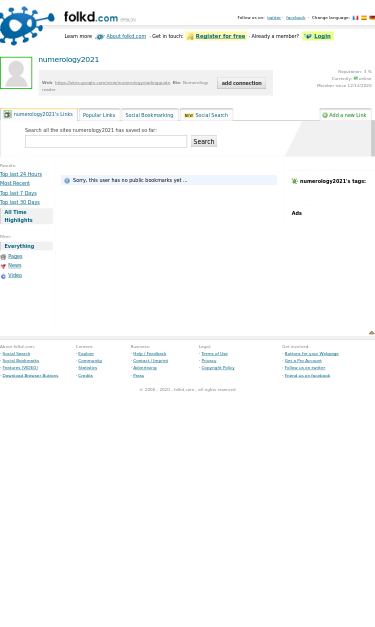The width and height of the screenshot is (375, 627).
Task: Click the Video filter icon
Action: tap(3, 276)
